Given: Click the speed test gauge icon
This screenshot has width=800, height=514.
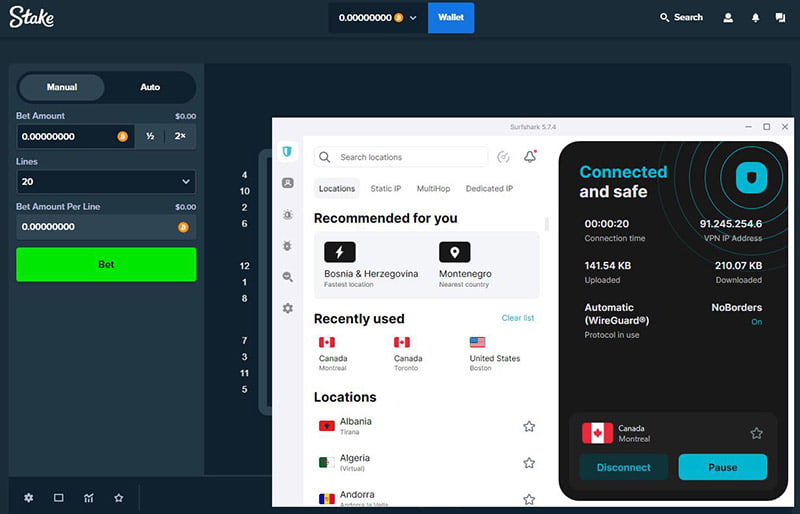Looking at the screenshot, I should (504, 157).
